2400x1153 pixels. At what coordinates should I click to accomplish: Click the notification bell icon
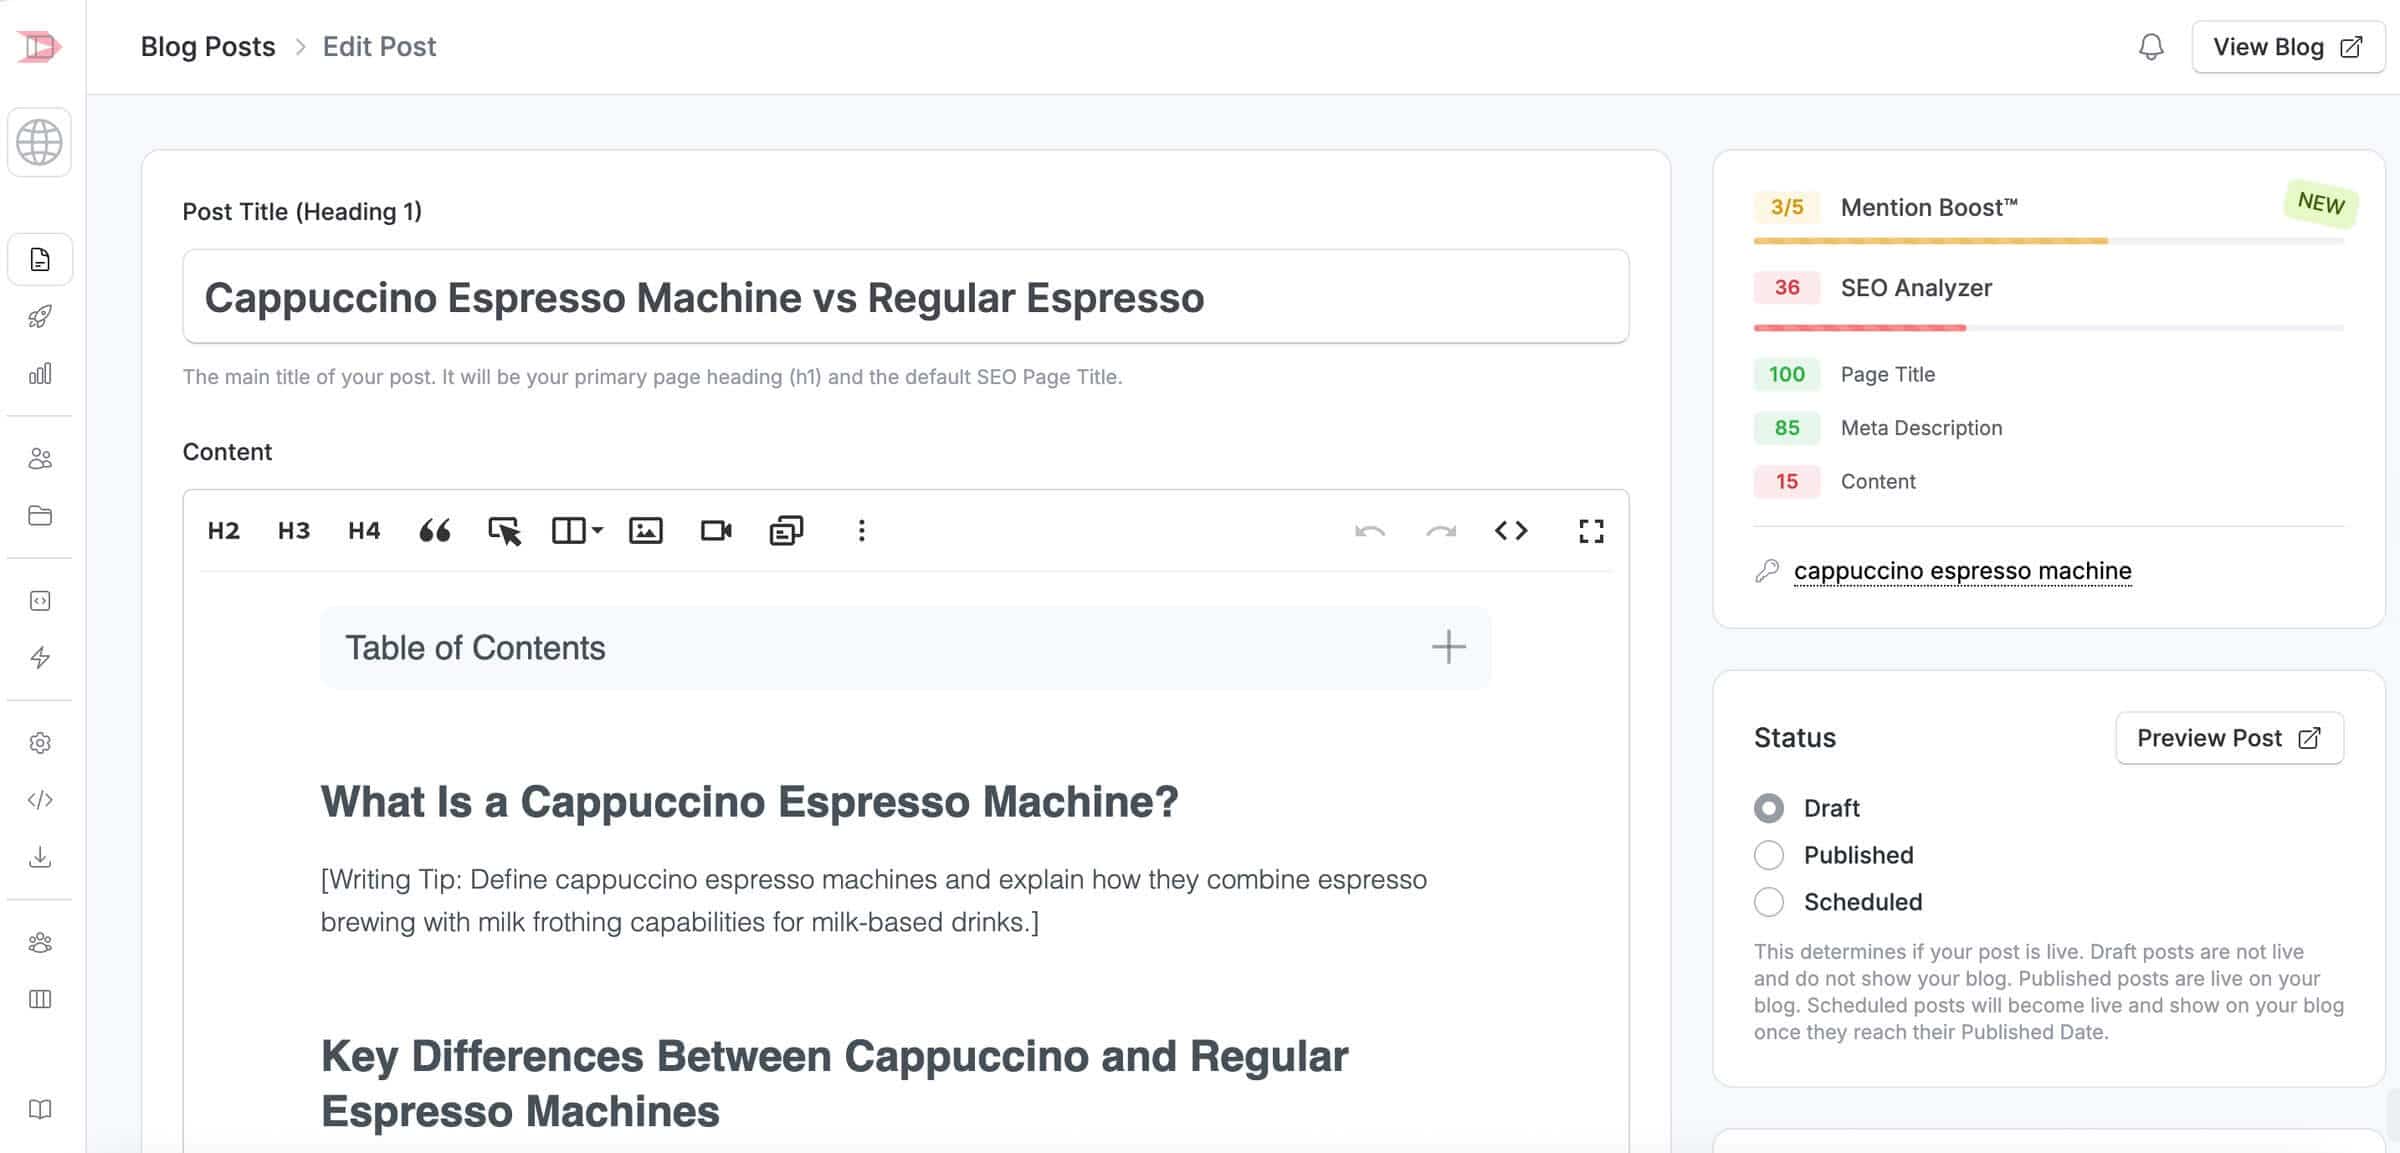[x=2151, y=47]
